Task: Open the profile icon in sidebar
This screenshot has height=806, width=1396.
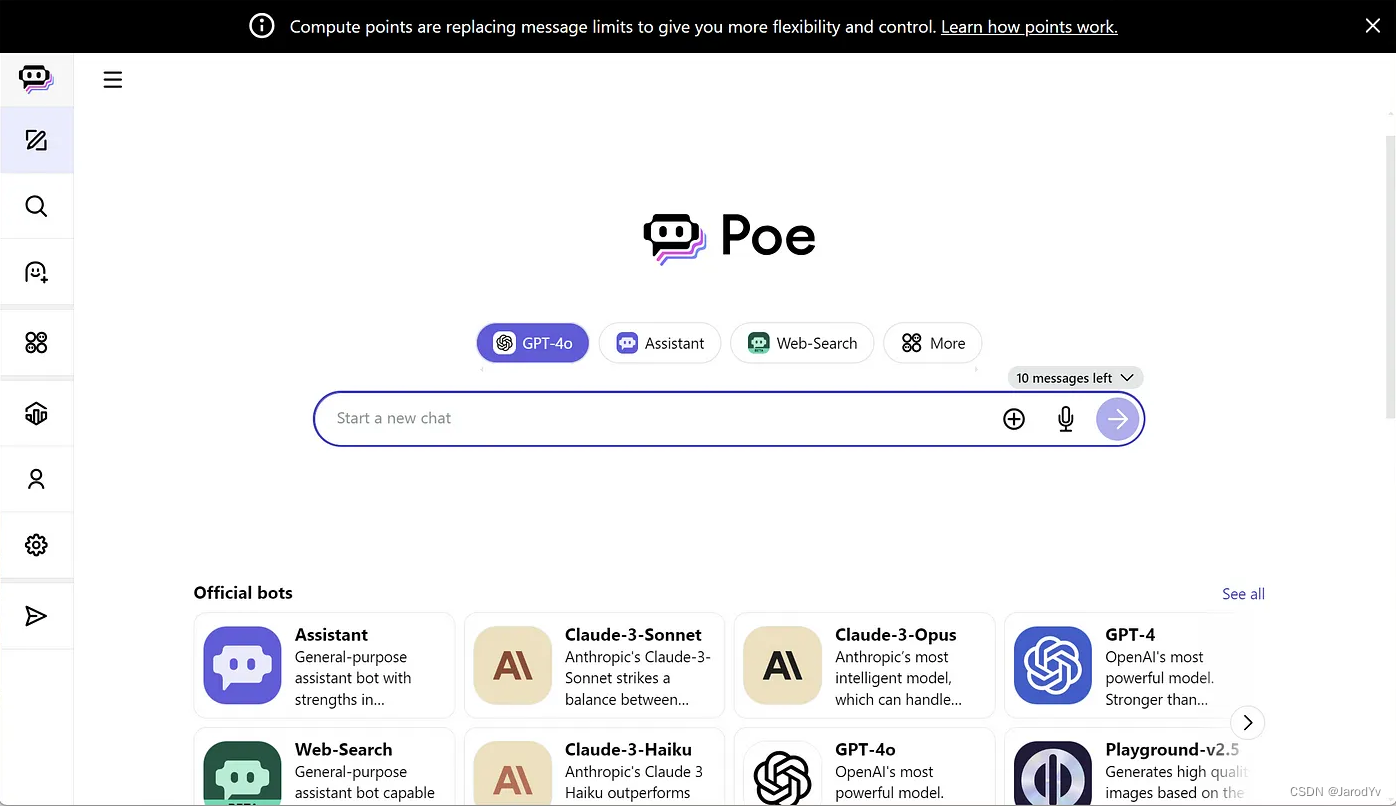Action: point(36,479)
